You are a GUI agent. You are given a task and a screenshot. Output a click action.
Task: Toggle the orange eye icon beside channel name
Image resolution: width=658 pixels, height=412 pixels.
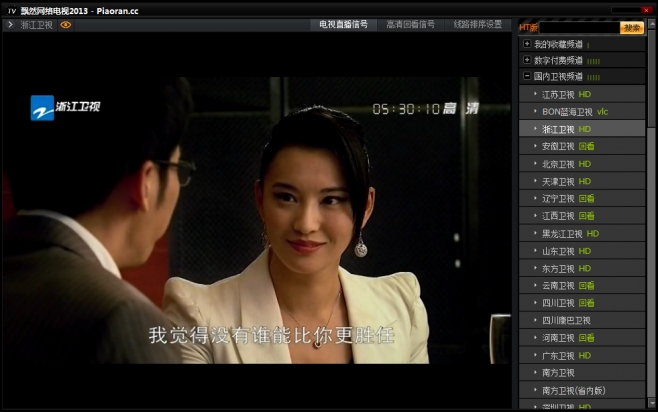coord(65,25)
